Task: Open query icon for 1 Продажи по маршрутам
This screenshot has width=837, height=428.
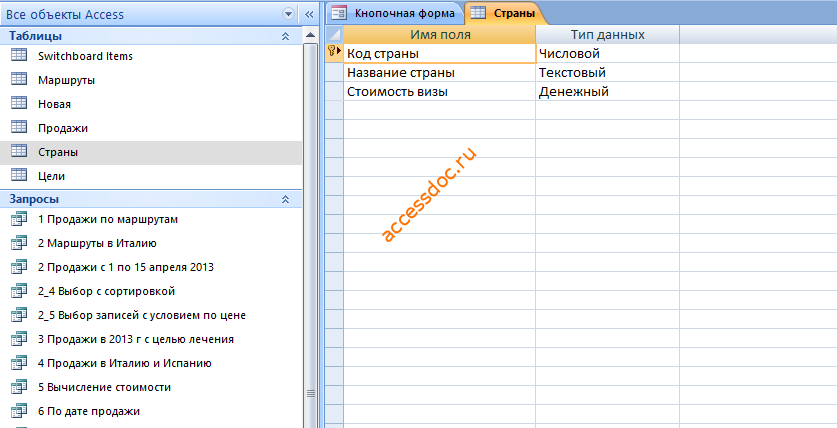Action: [19, 219]
